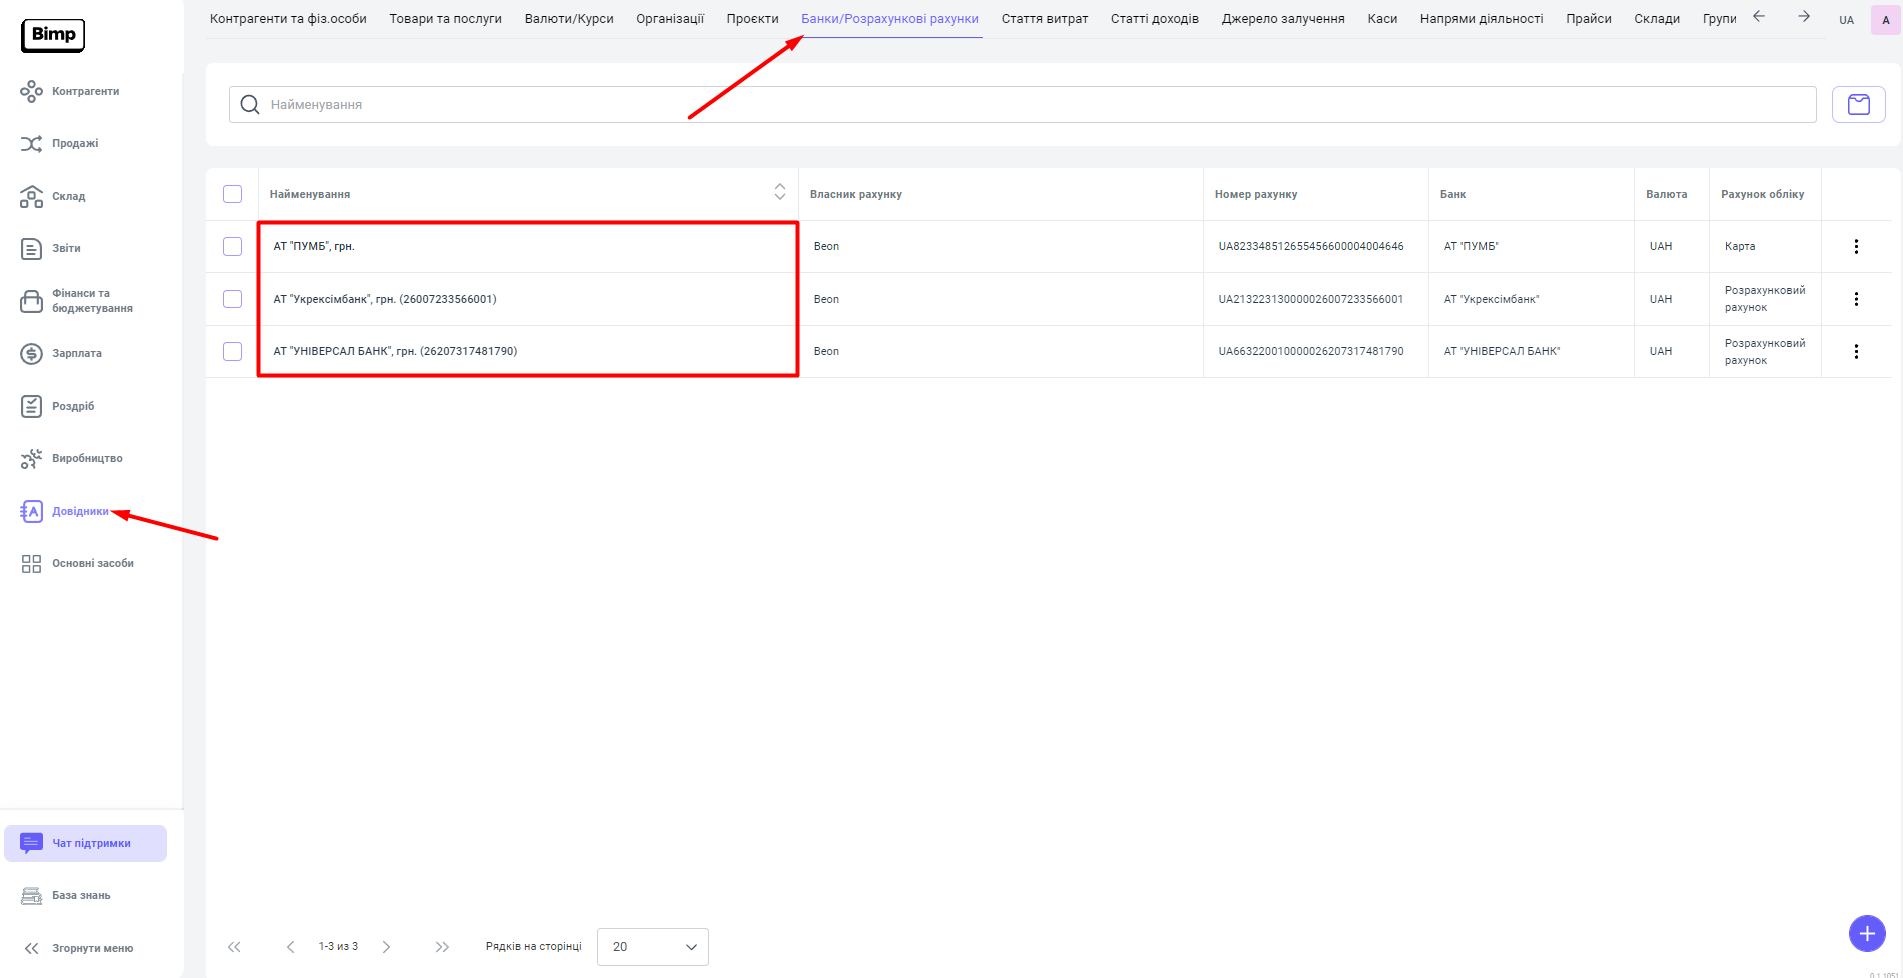
Task: Open the rows-per-page dropdown showing 20
Action: pos(652,947)
